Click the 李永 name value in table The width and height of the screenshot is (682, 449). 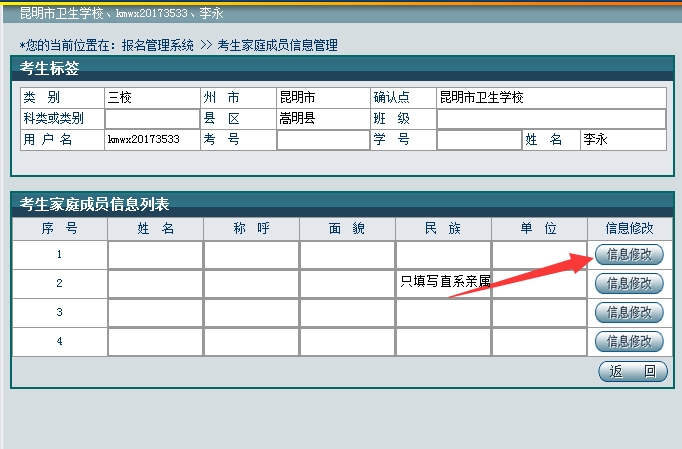click(x=595, y=139)
